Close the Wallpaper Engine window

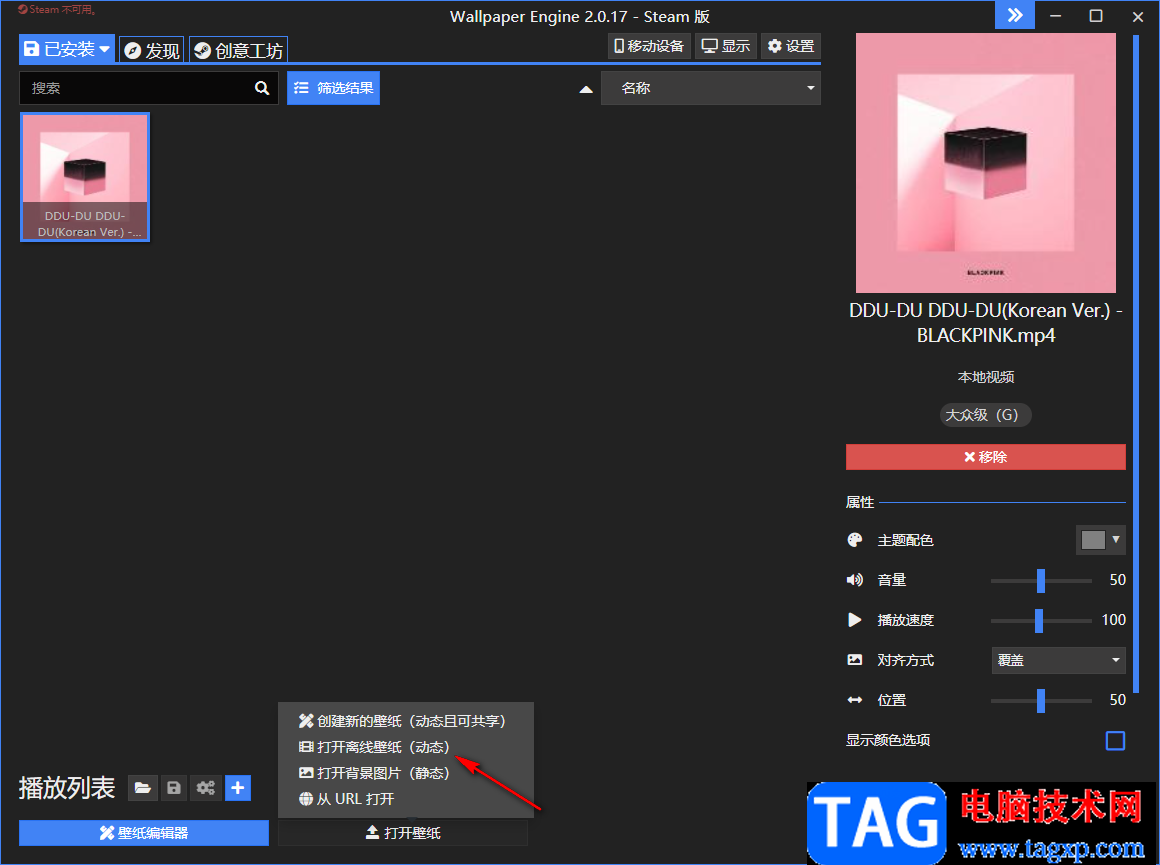pyautogui.click(x=1138, y=16)
